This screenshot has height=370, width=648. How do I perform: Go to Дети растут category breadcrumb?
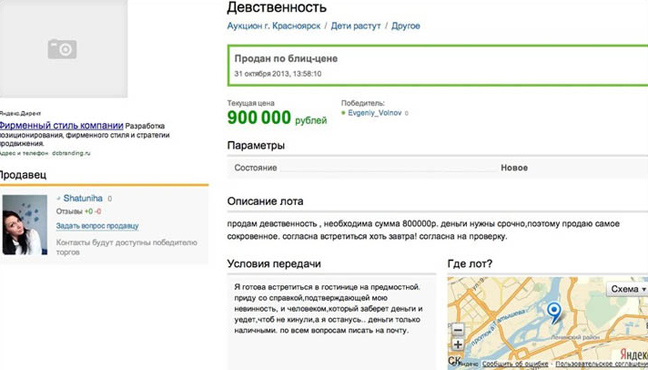355,26
